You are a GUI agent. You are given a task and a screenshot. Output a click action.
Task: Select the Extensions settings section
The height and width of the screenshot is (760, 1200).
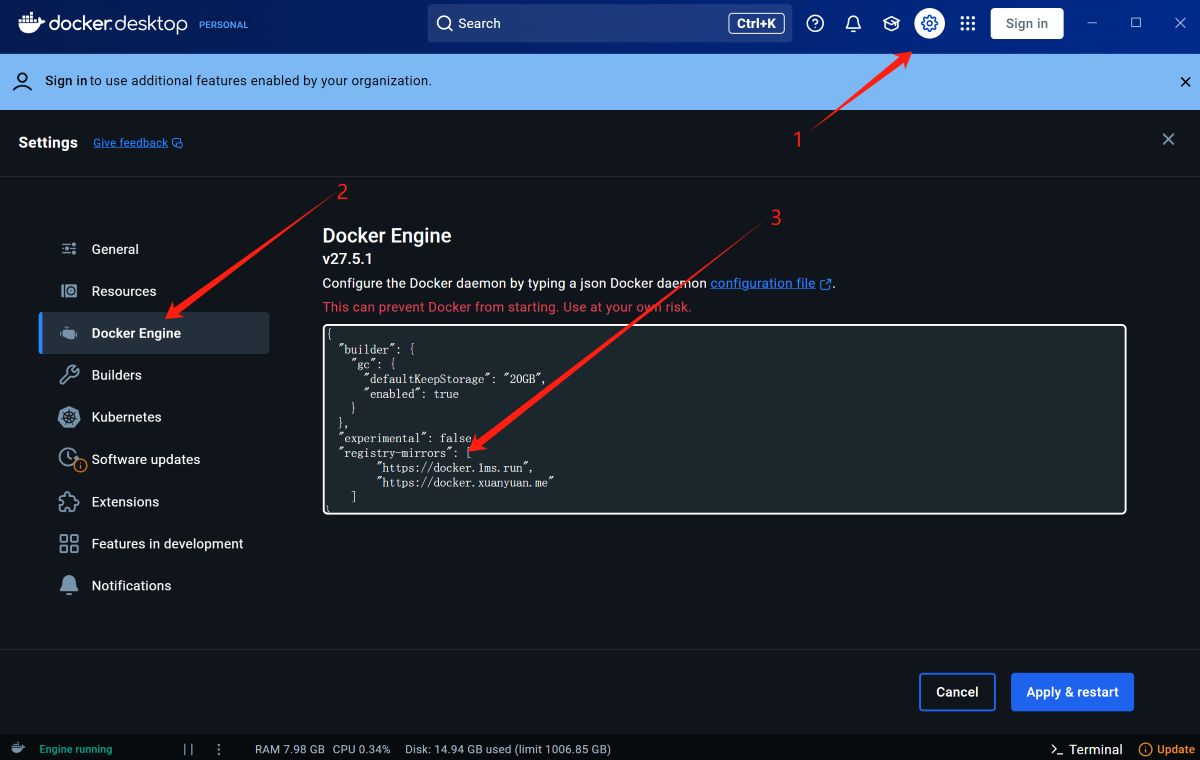point(154,502)
